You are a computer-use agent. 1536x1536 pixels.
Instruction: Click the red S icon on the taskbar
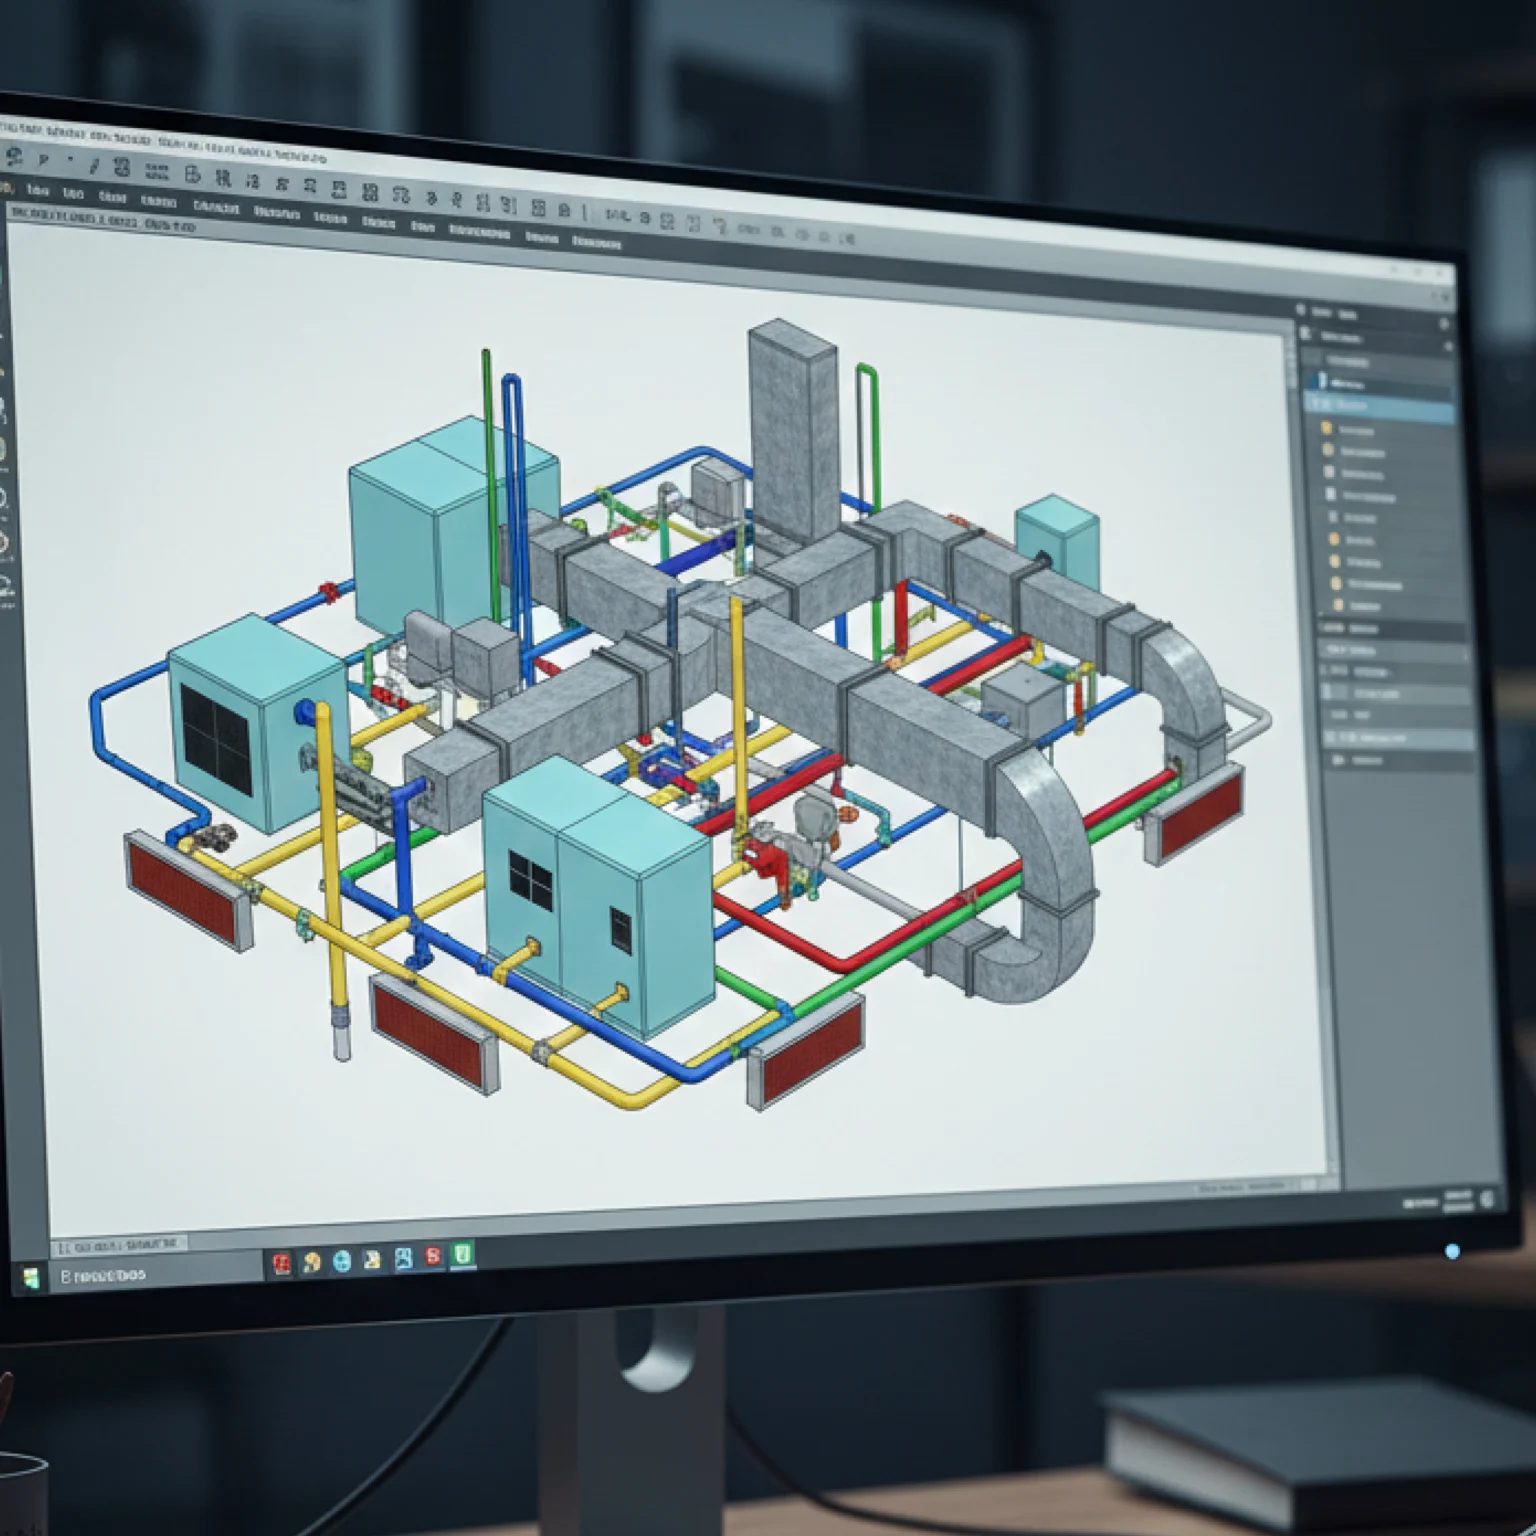432,1256
